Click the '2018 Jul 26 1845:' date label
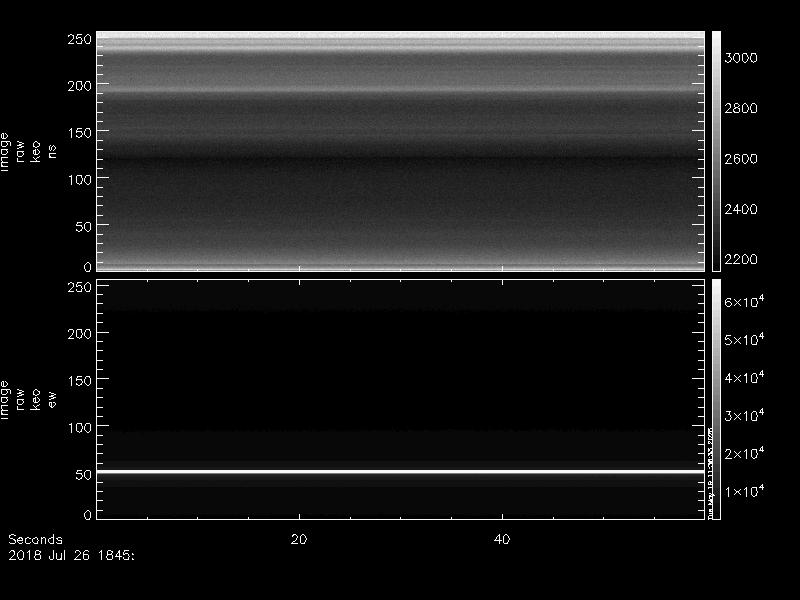 pyautogui.click(x=71, y=555)
